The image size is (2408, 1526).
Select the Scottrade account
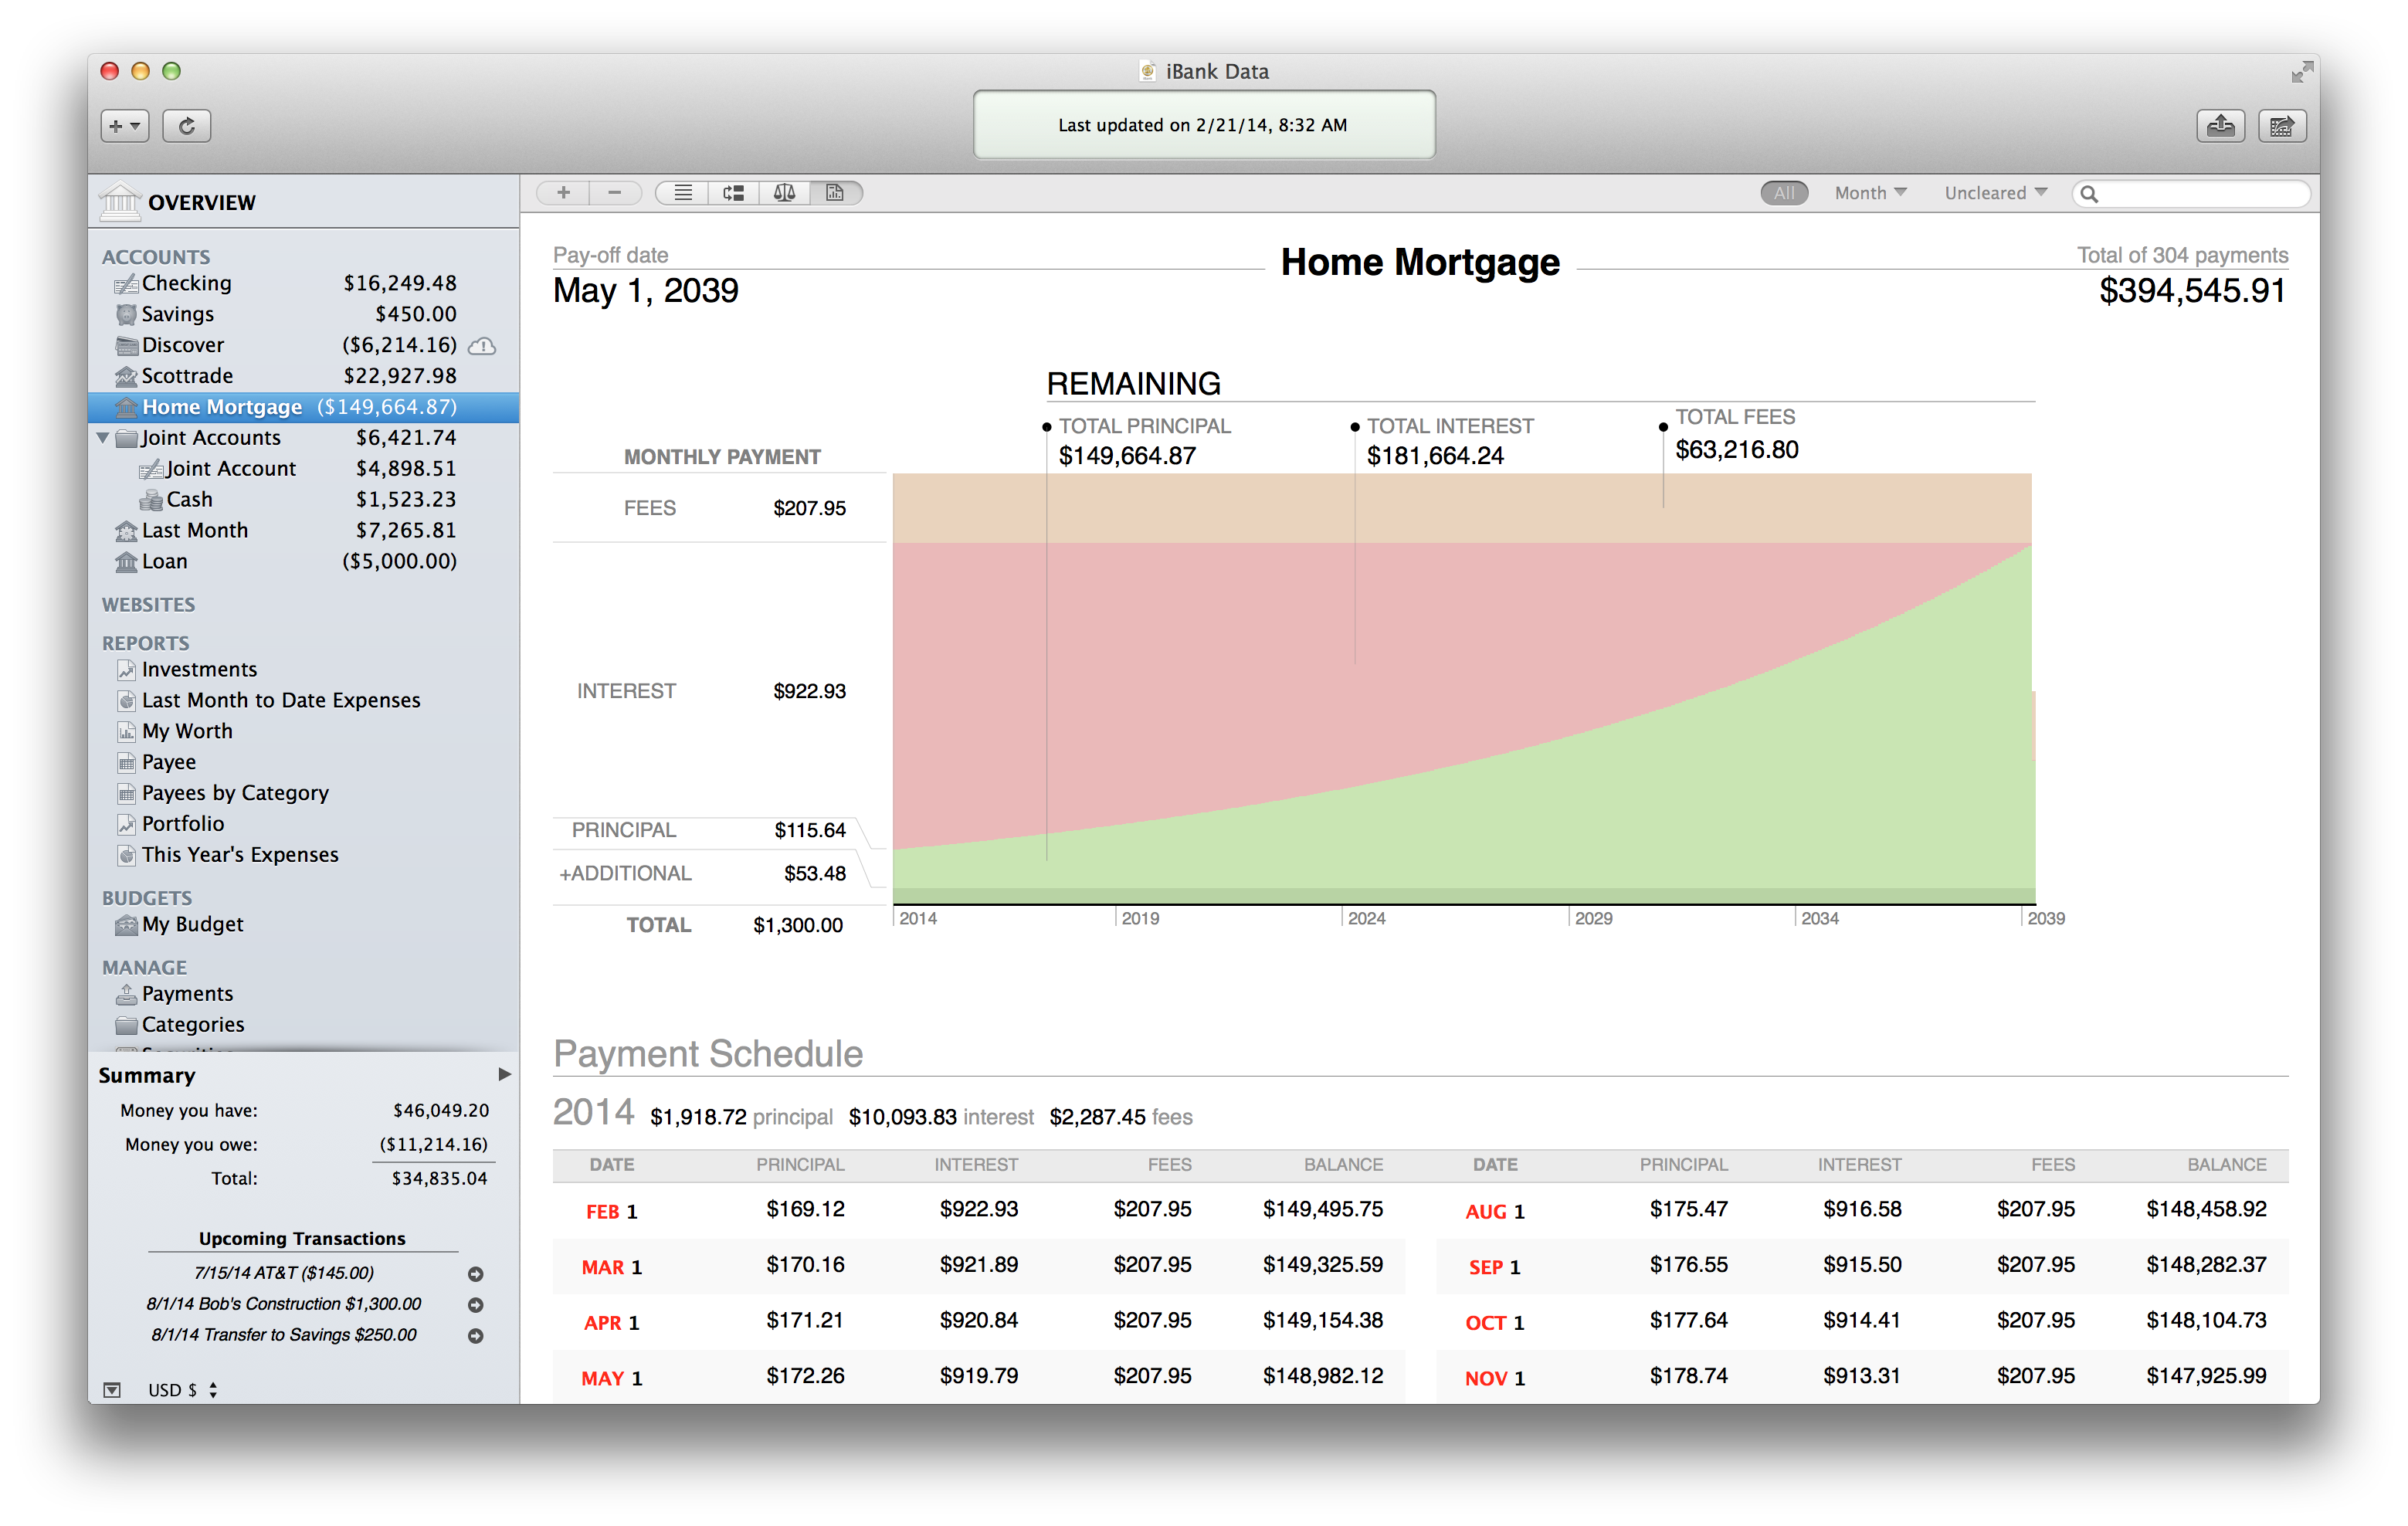[x=187, y=376]
